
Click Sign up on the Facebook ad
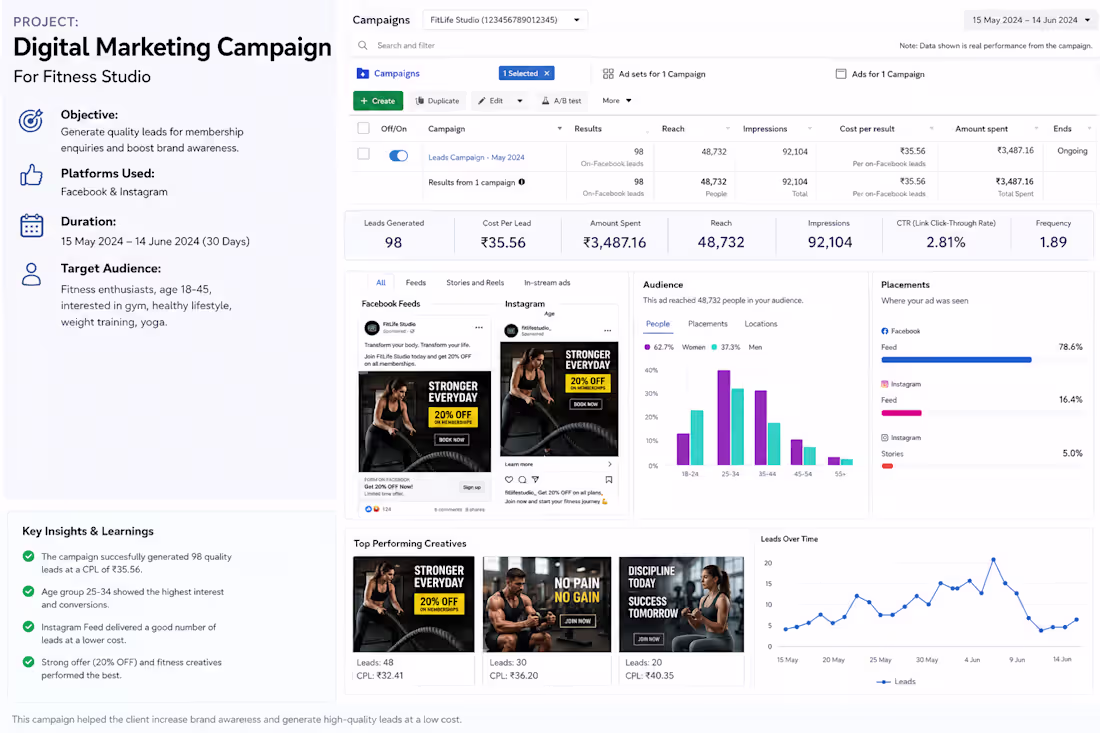[x=471, y=487]
